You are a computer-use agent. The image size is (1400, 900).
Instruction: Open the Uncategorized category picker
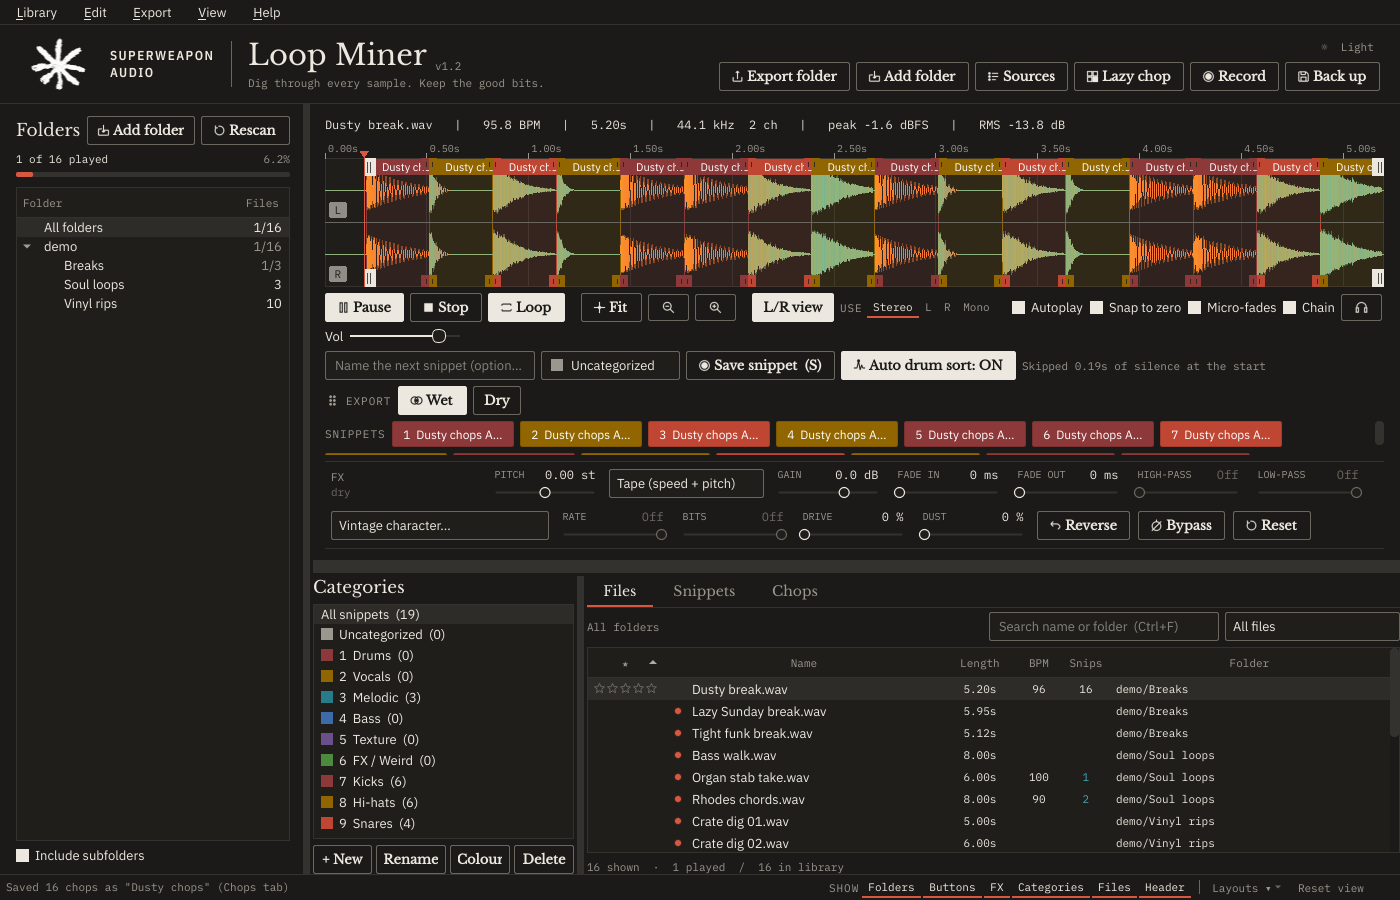pyautogui.click(x=610, y=366)
